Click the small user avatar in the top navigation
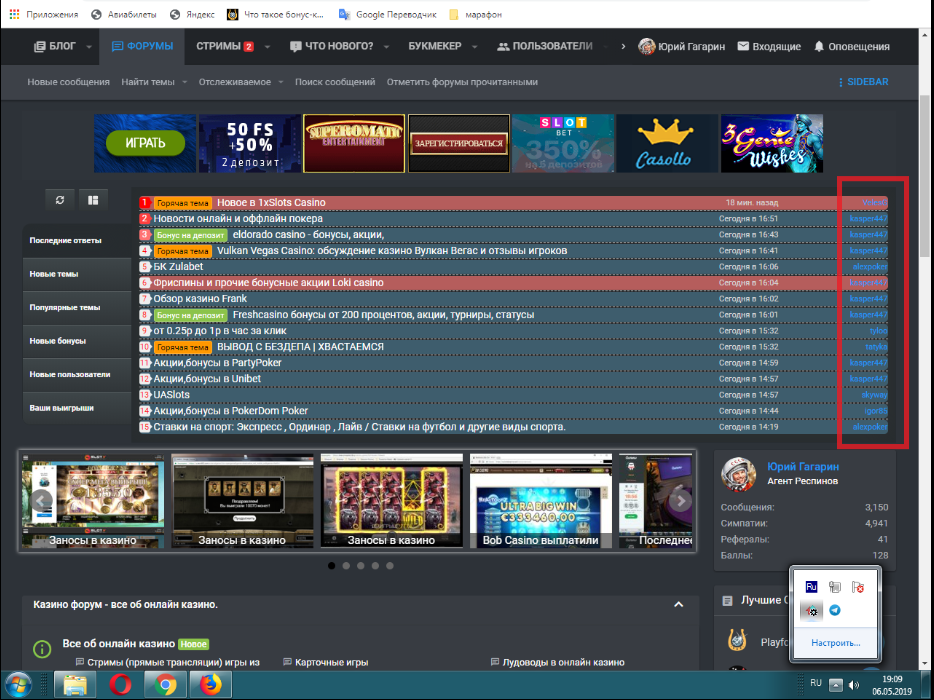The width and height of the screenshot is (934, 700). pyautogui.click(x=646, y=46)
